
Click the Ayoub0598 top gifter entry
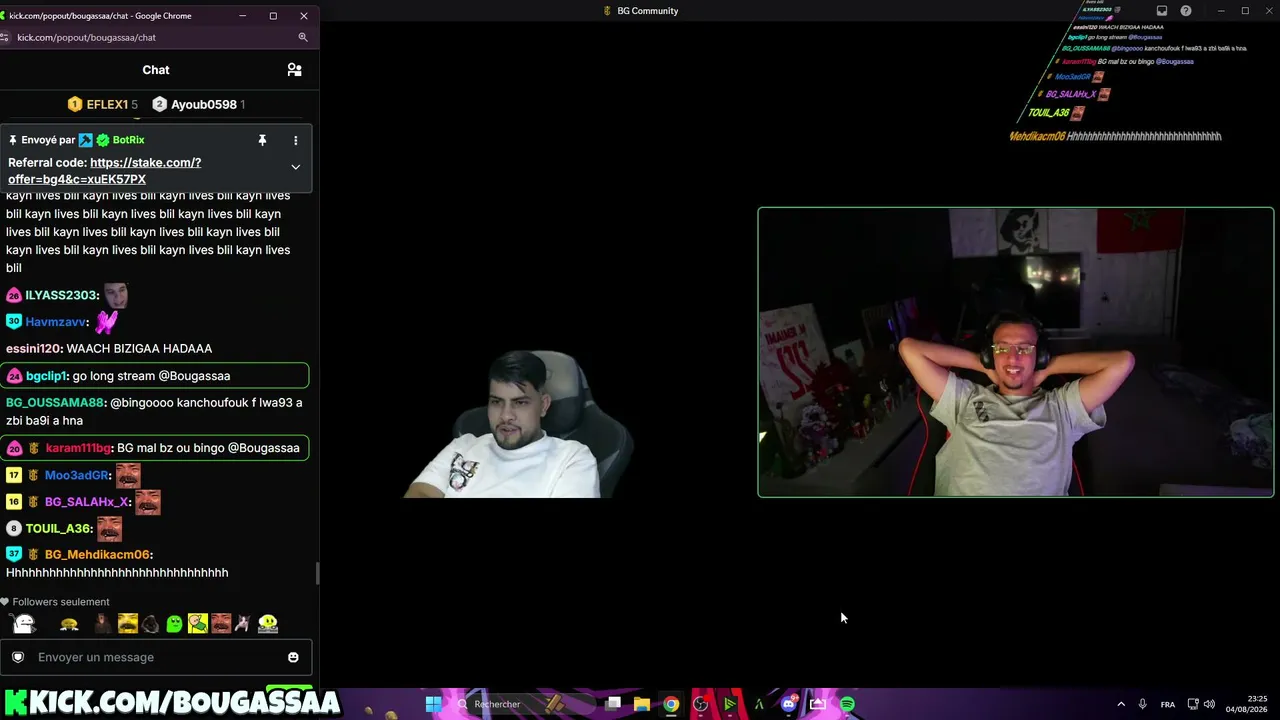click(198, 104)
